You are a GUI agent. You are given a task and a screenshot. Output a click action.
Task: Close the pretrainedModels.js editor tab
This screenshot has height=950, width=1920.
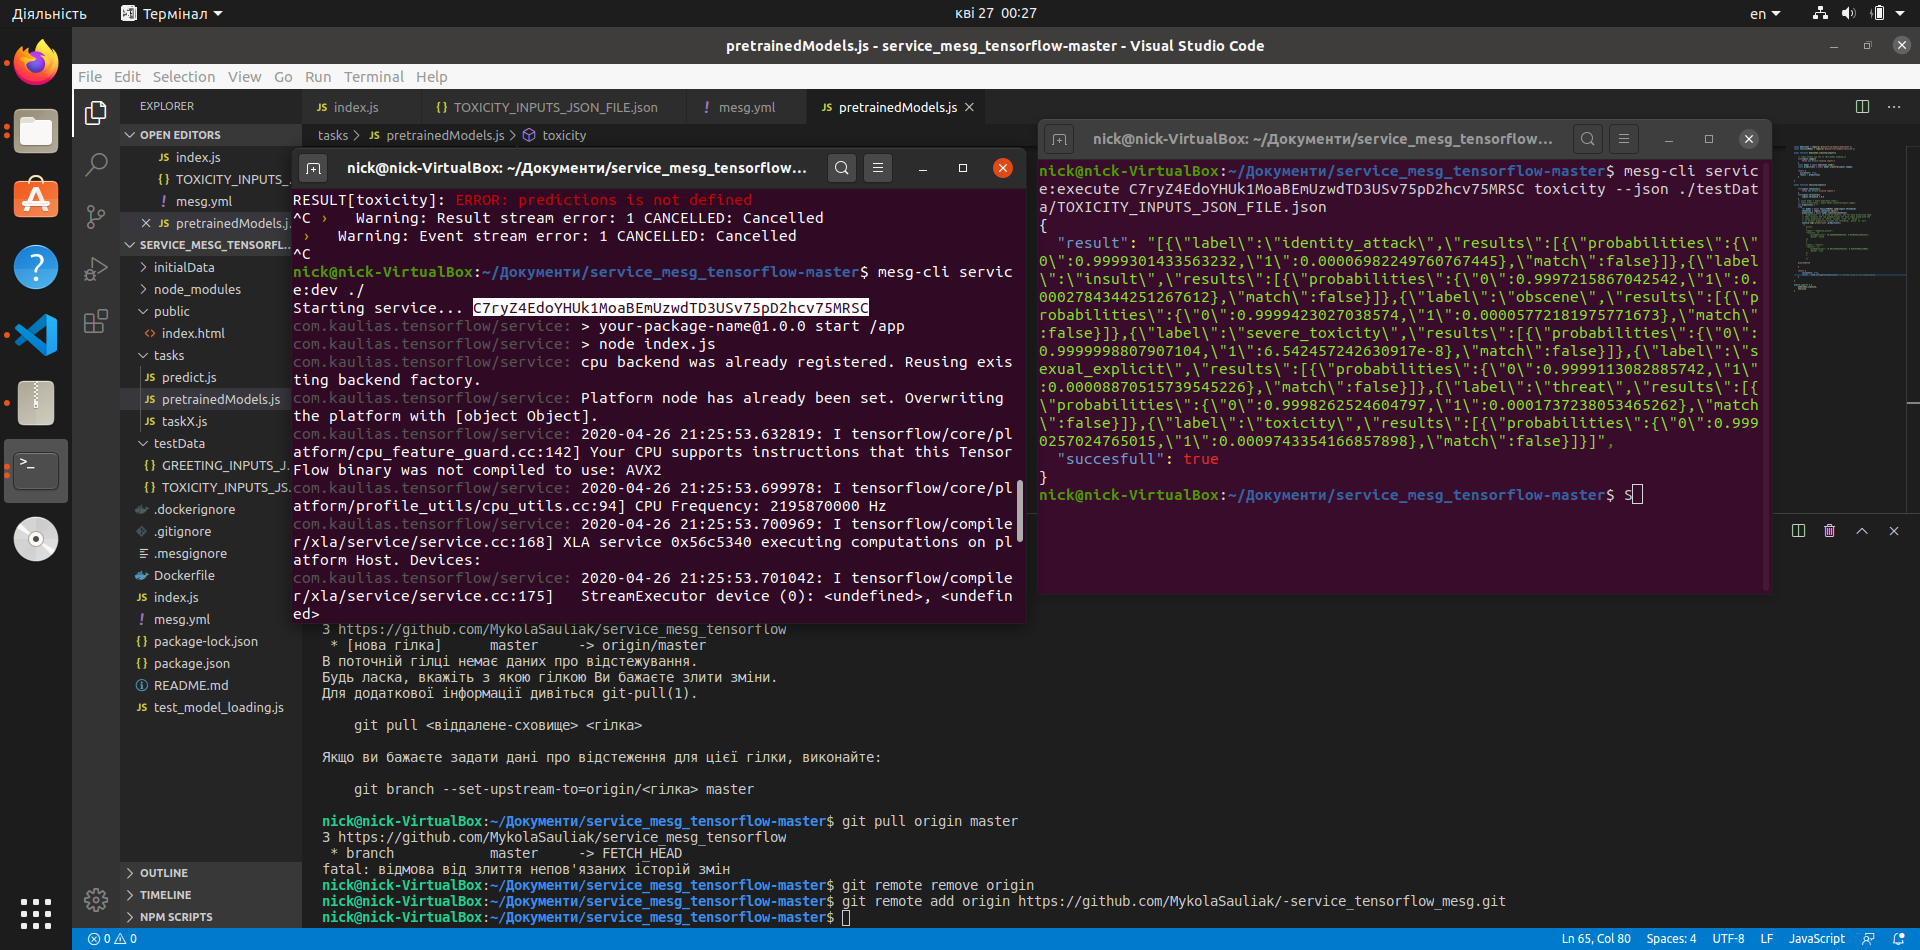pos(969,107)
